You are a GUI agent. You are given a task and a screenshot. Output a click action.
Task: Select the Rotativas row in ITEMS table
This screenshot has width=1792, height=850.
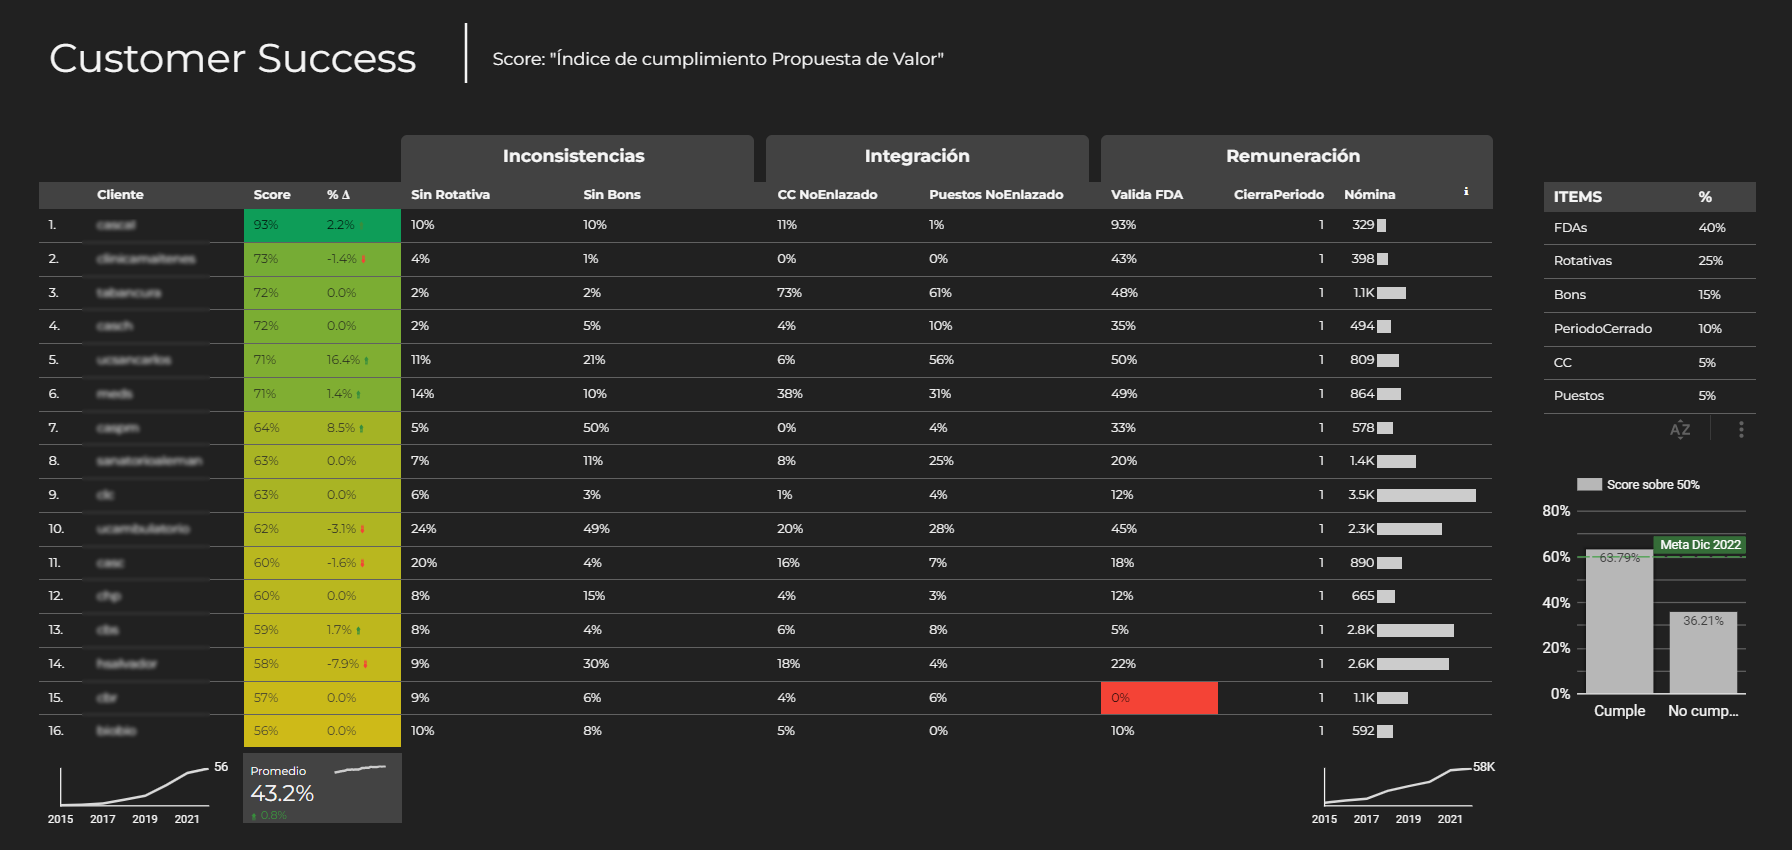(x=1649, y=261)
